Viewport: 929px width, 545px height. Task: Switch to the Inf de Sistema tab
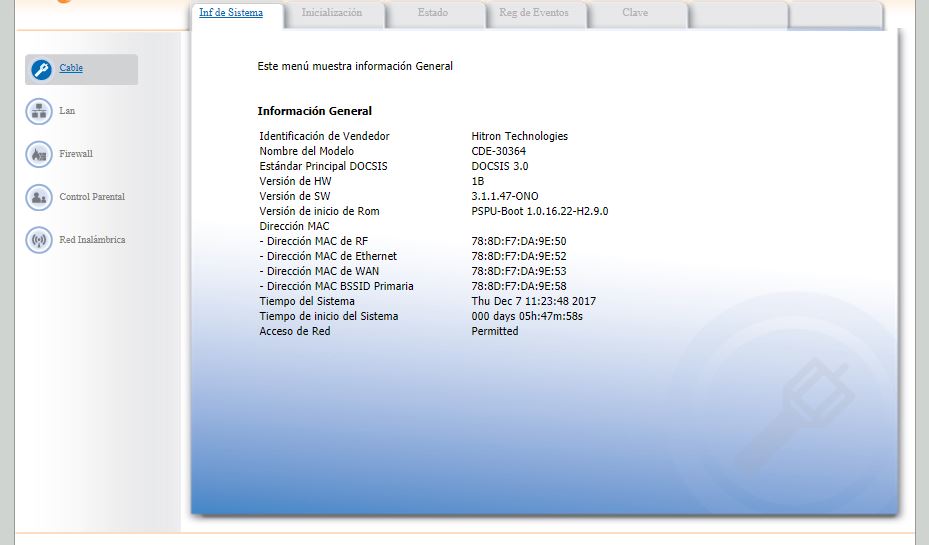(231, 13)
